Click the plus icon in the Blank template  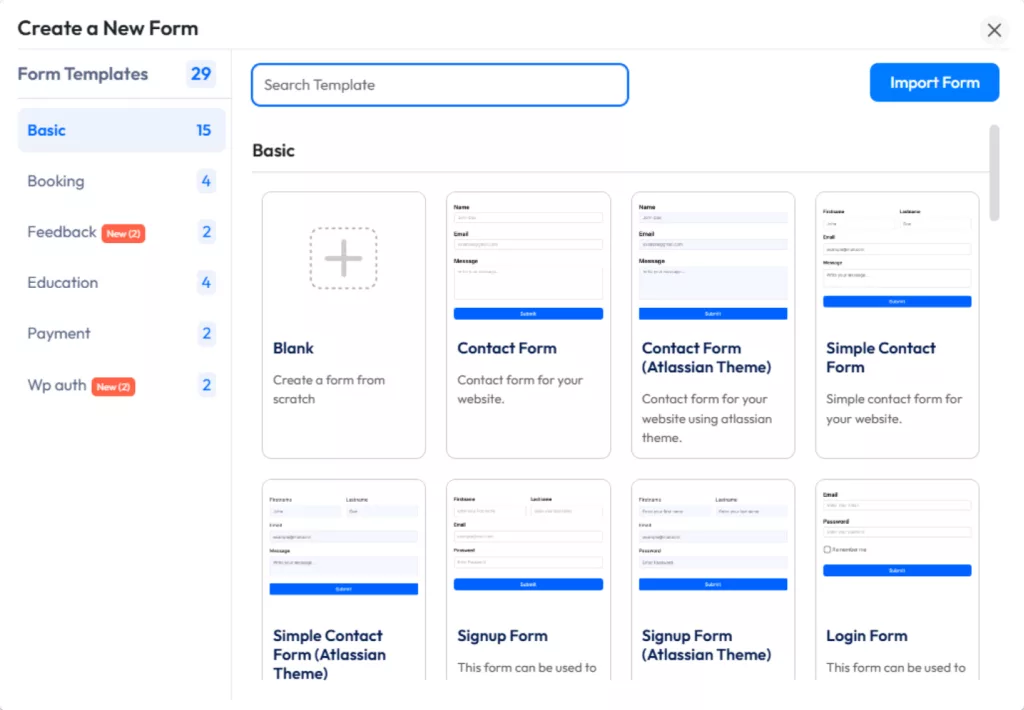point(343,257)
